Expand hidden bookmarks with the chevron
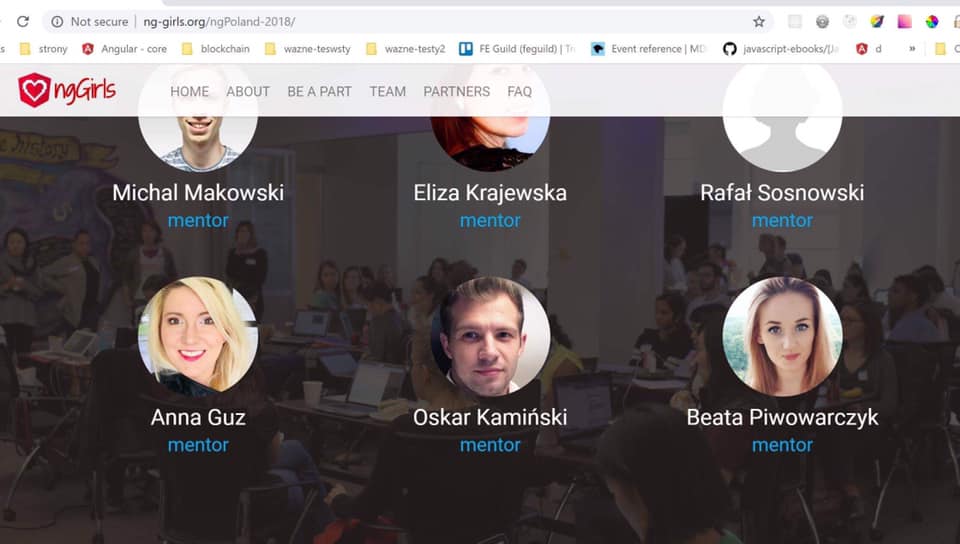The height and width of the screenshot is (544, 960). 912,49
